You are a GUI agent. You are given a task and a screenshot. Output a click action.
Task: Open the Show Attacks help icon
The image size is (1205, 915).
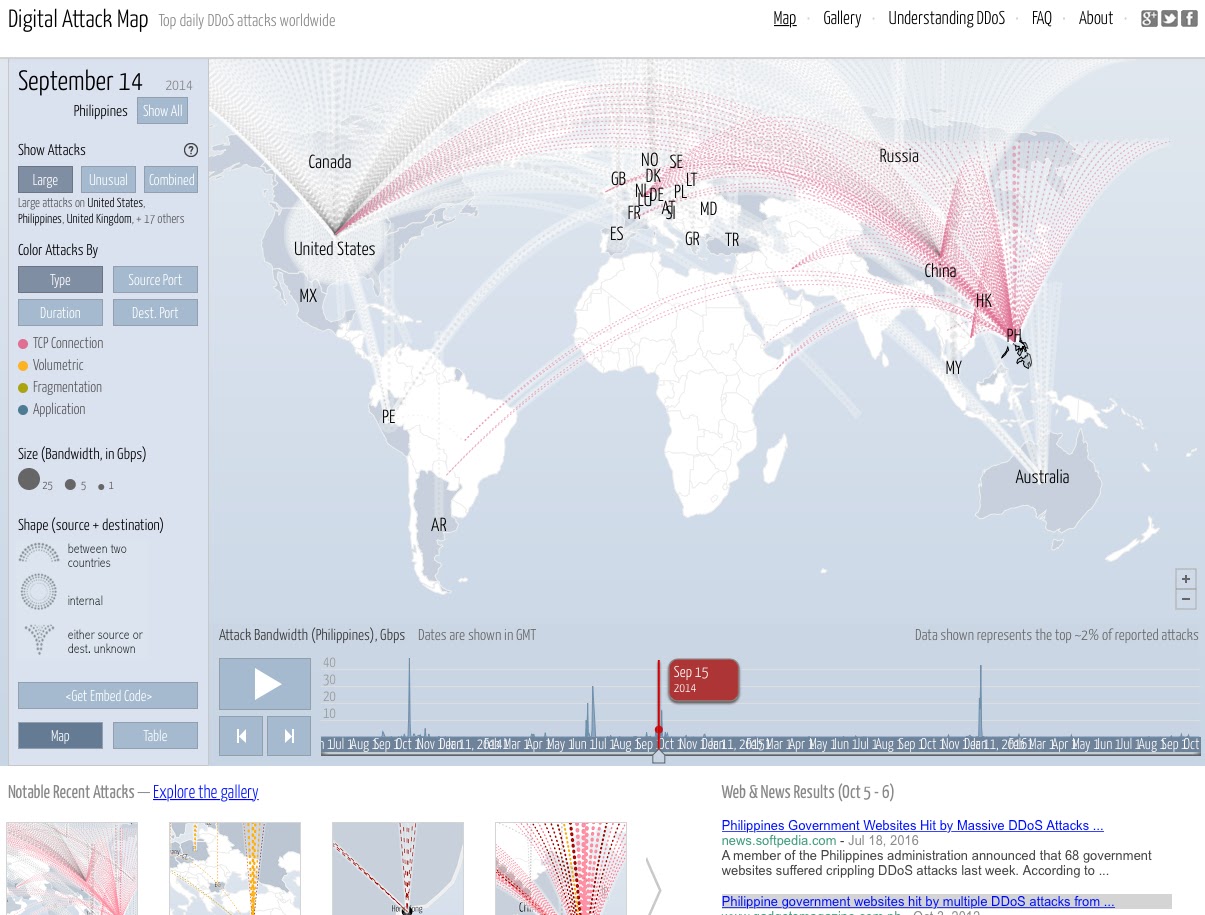coord(191,150)
